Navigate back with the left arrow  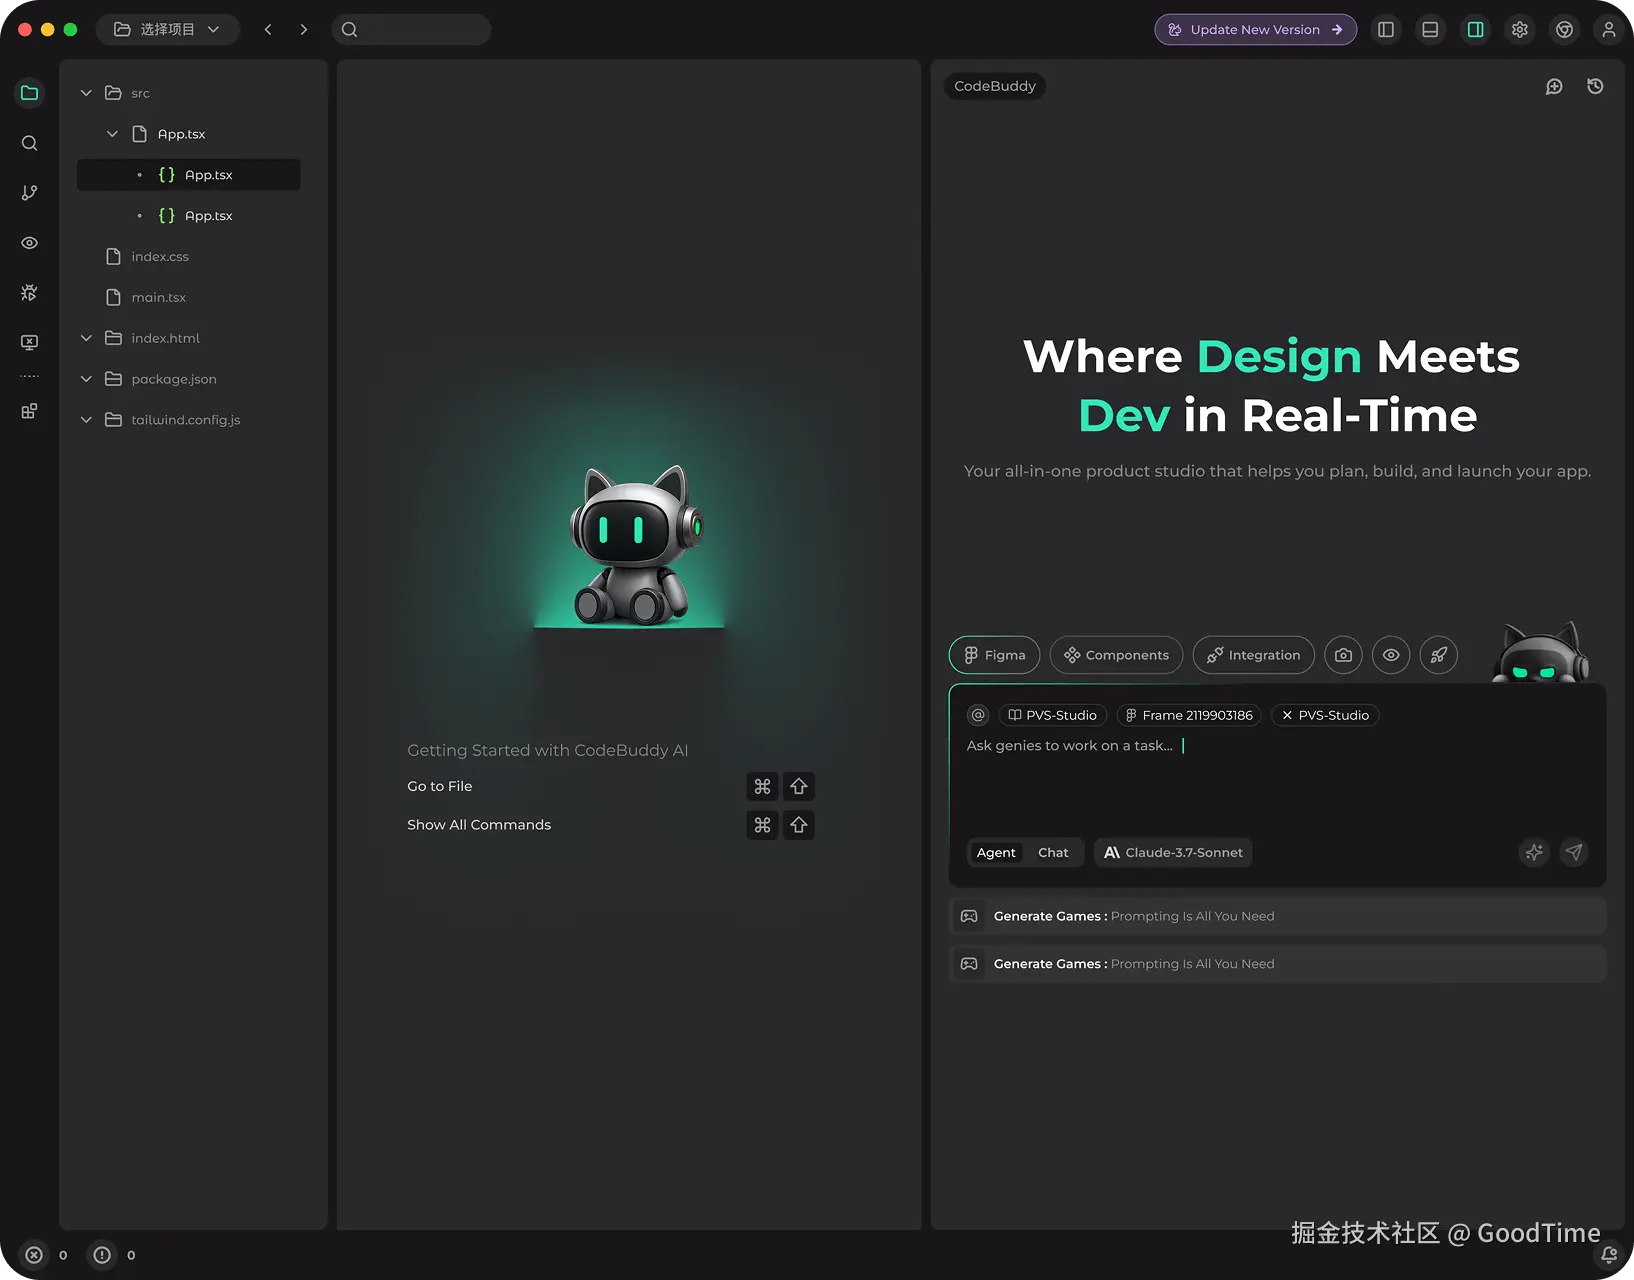(x=268, y=30)
